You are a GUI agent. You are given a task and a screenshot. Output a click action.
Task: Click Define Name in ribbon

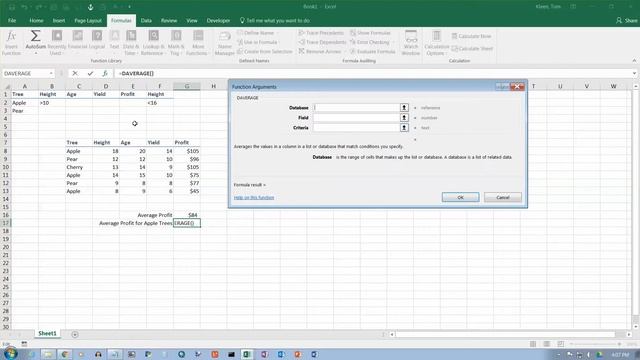coord(258,33)
